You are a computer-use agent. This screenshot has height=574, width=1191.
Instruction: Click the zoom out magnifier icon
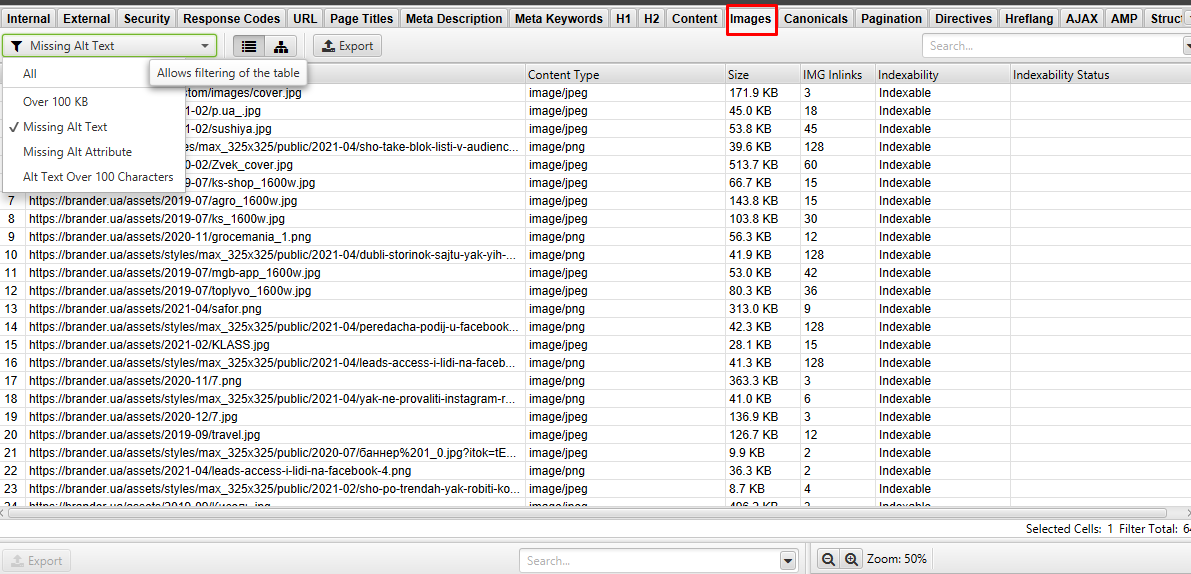click(828, 560)
